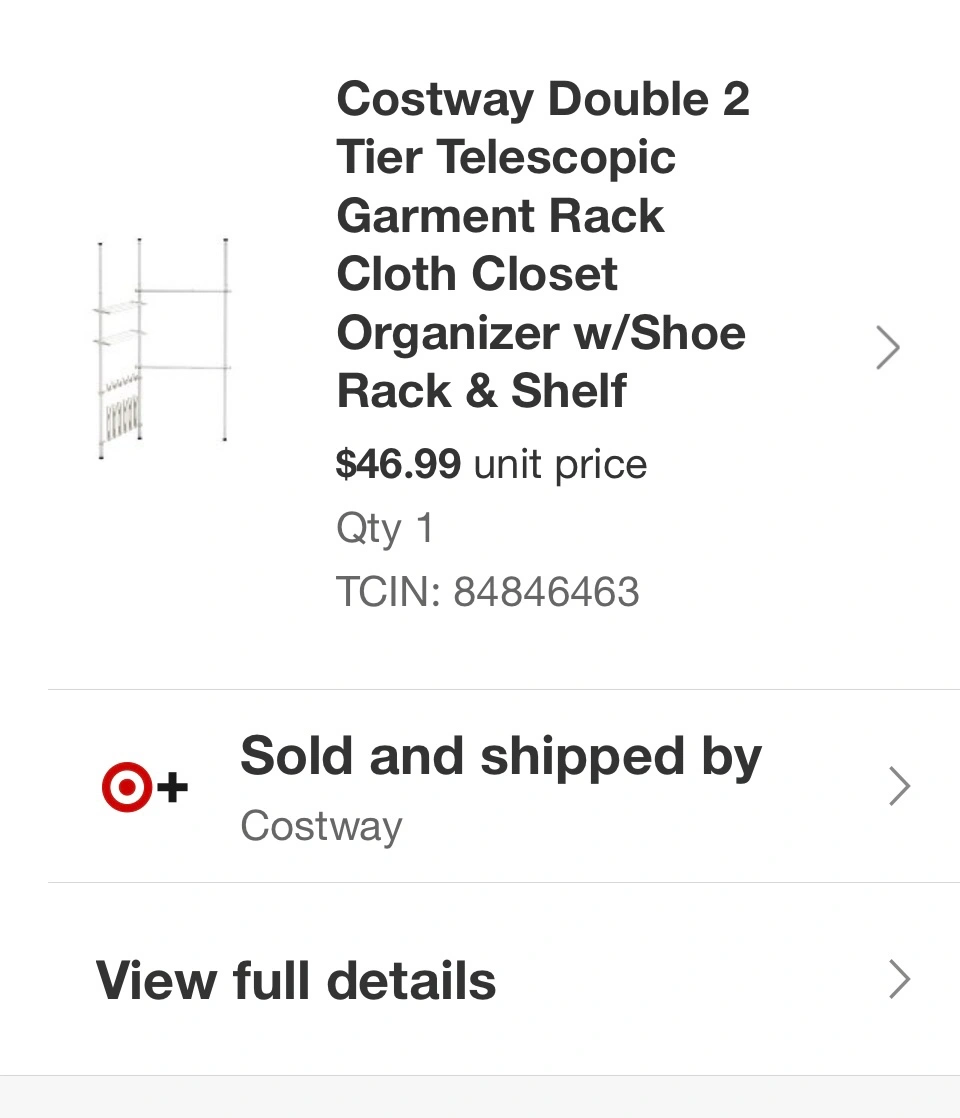
Task: Click the "Garment Rack" title line
Action: [500, 215]
